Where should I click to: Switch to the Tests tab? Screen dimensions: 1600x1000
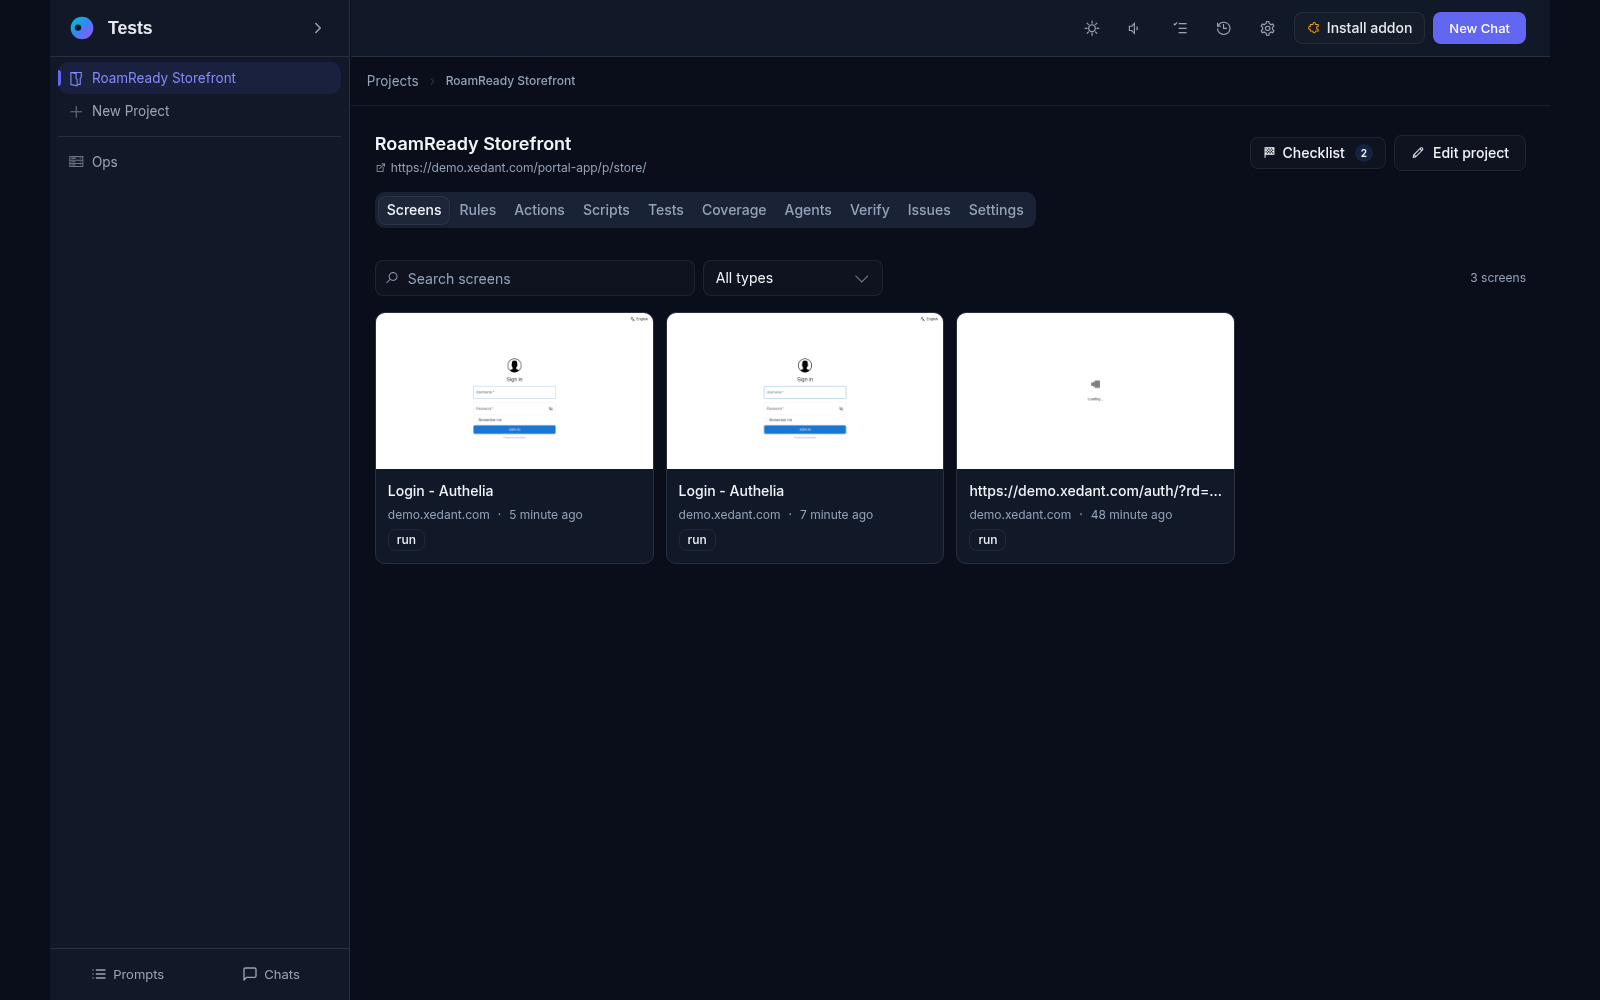[x=666, y=210]
